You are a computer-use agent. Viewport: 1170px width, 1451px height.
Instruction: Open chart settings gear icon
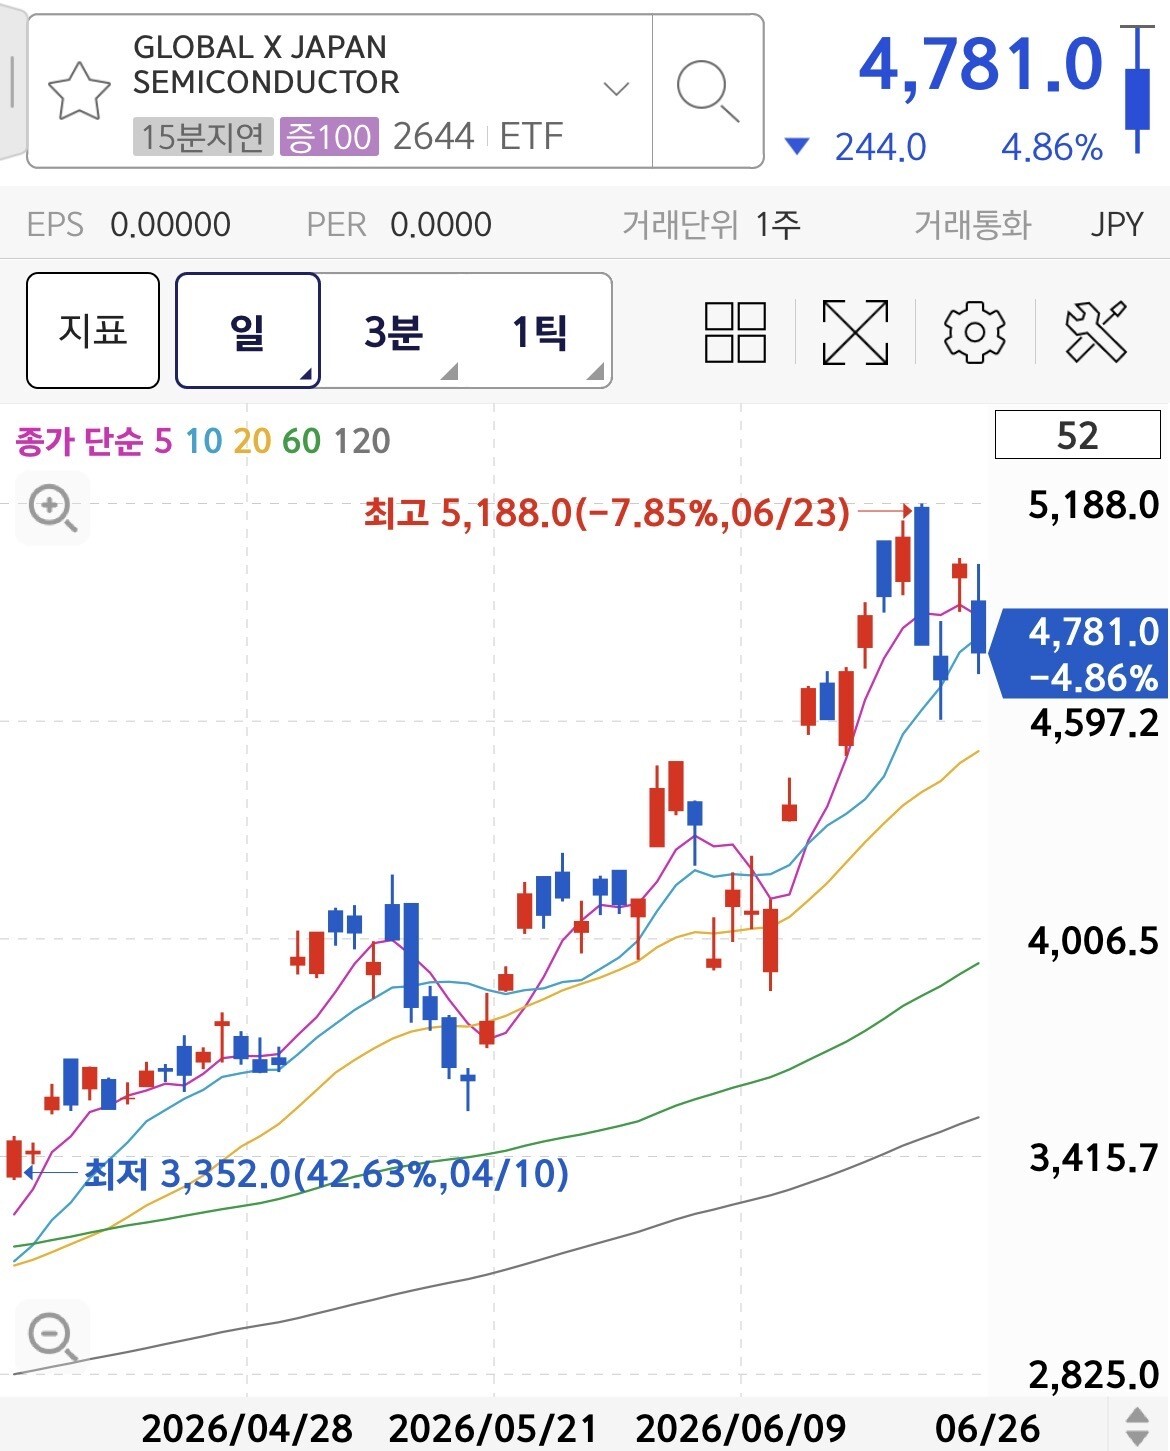pos(975,331)
